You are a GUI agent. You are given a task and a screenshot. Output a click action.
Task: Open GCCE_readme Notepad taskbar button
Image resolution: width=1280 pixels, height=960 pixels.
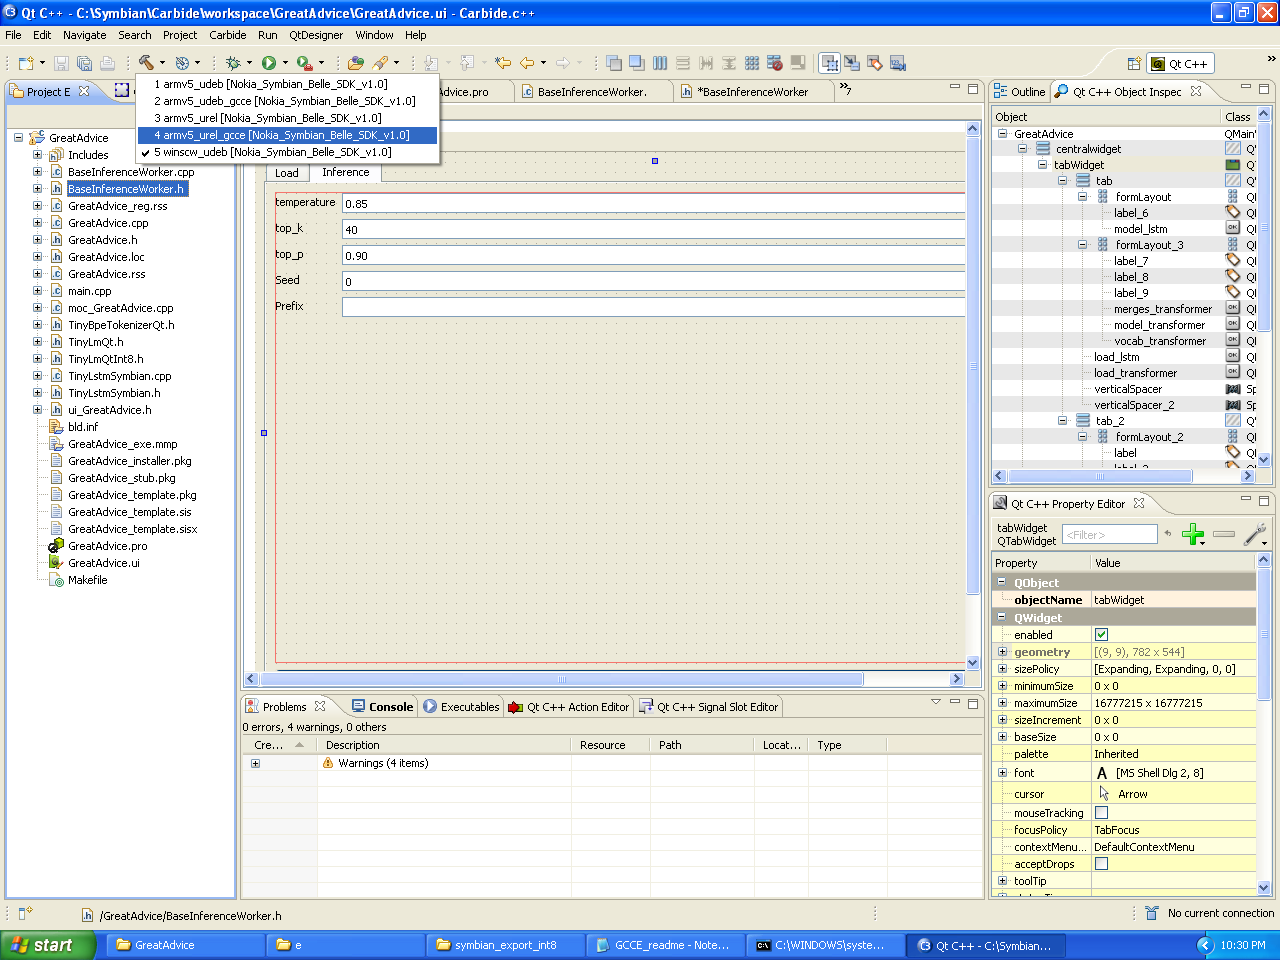(x=663, y=945)
